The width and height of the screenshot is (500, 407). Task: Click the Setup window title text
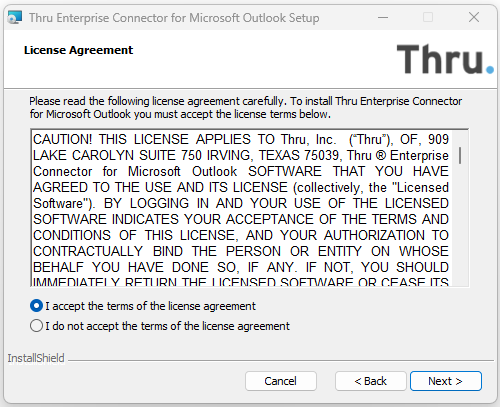[x=174, y=18]
